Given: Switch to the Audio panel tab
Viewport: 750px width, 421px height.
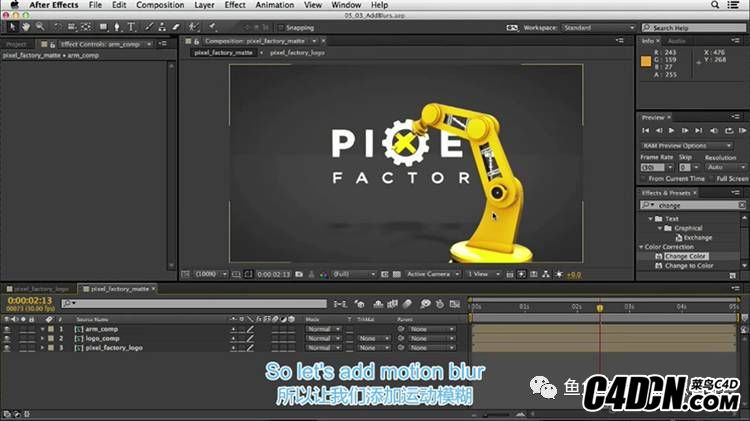Looking at the screenshot, I should coord(676,41).
